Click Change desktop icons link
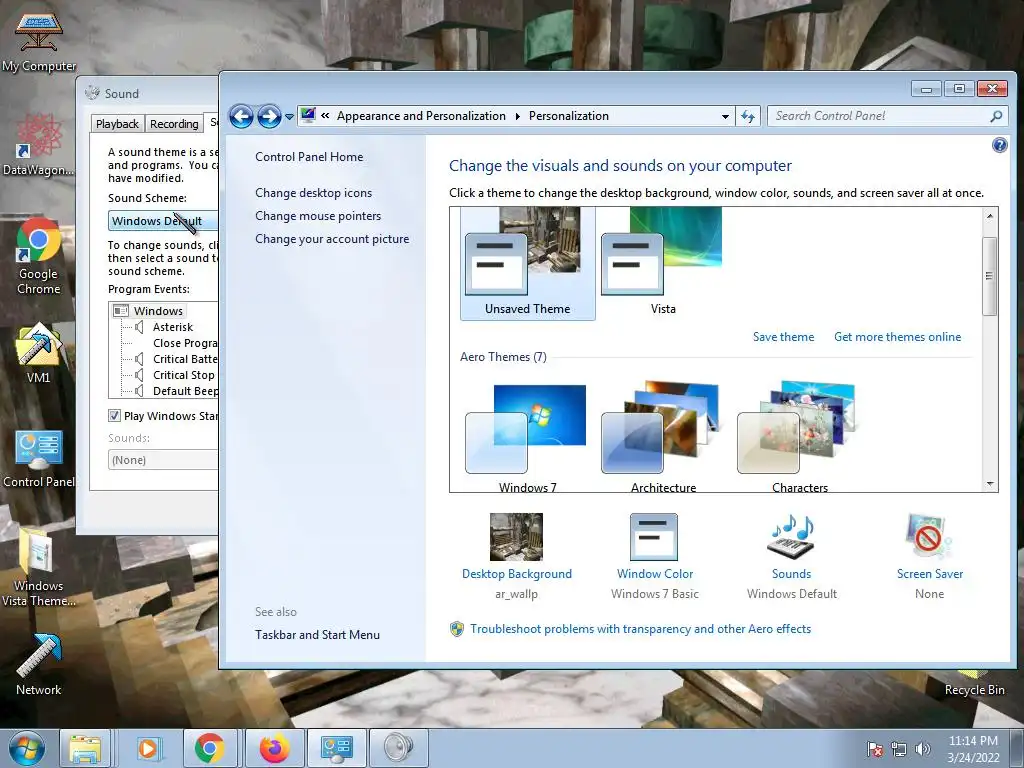The width and height of the screenshot is (1024, 768). (x=313, y=193)
